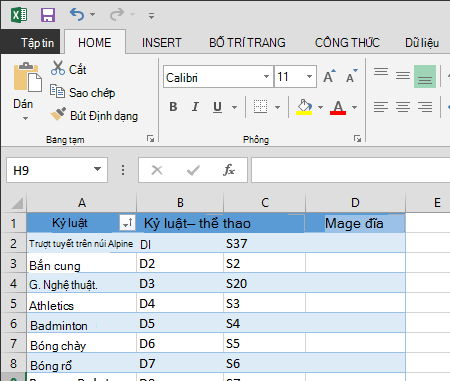Switch to the INSERT tab
The height and width of the screenshot is (381, 450).
pyautogui.click(x=162, y=42)
